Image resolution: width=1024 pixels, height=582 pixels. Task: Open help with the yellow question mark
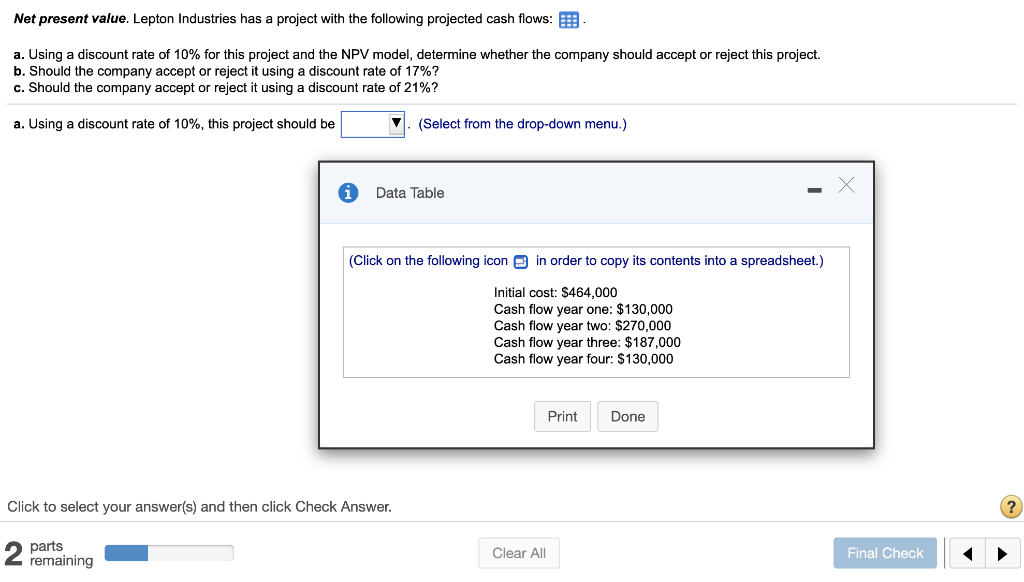coord(1011,507)
